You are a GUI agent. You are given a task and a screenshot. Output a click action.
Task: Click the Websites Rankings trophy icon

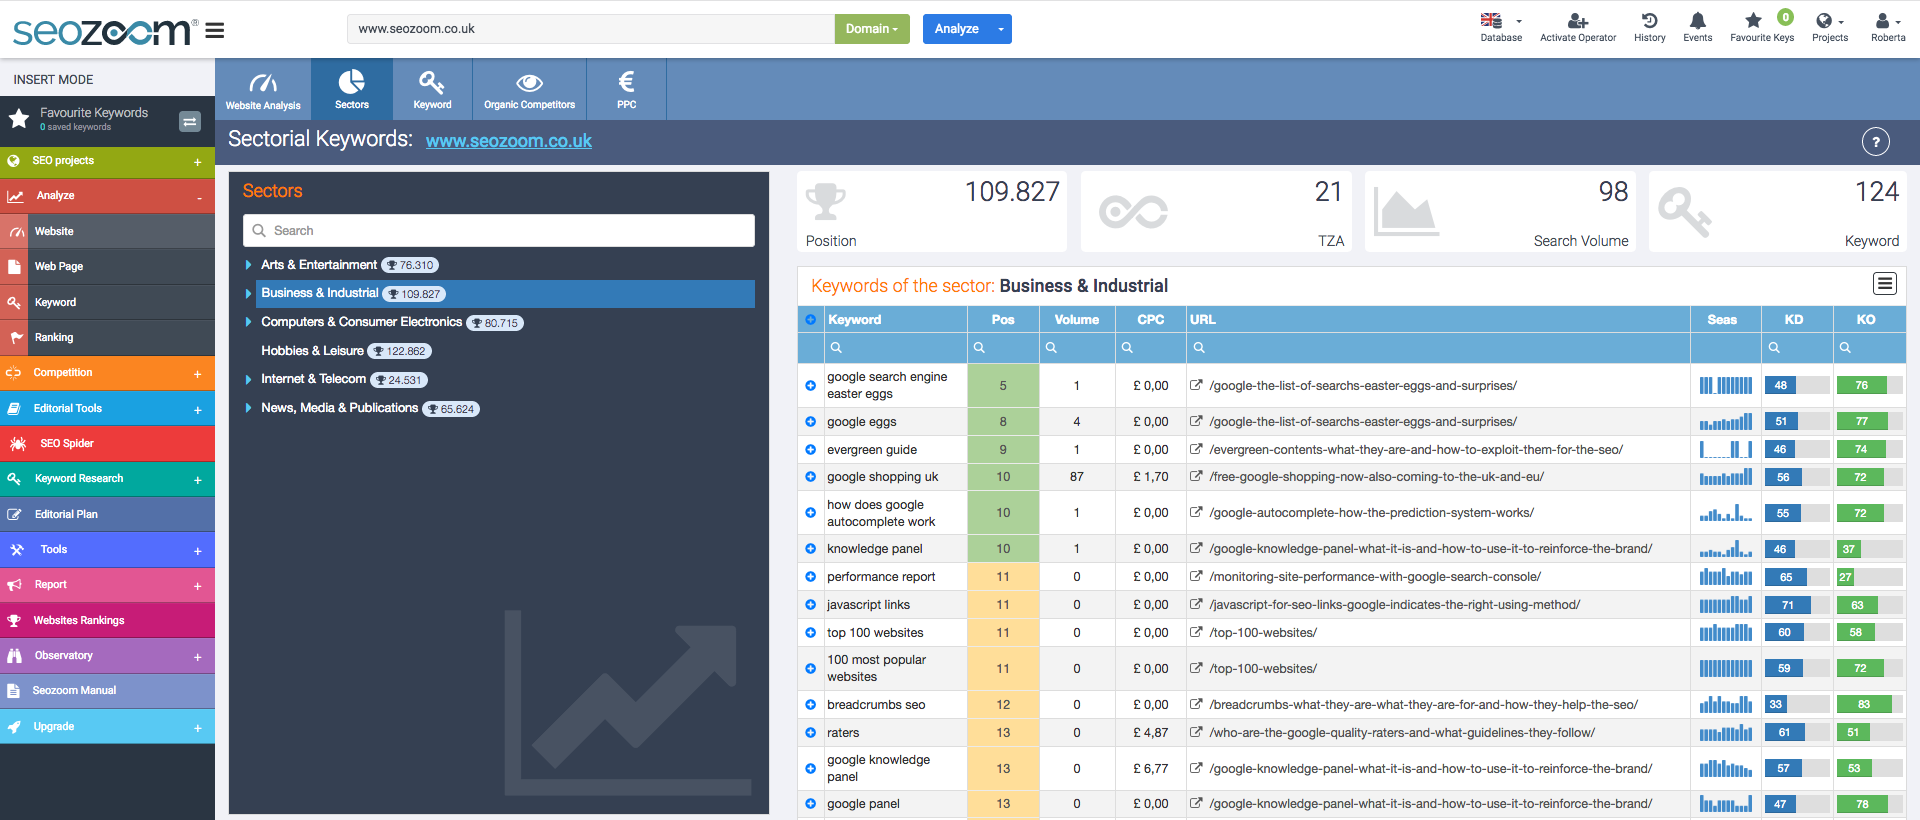click(x=14, y=620)
